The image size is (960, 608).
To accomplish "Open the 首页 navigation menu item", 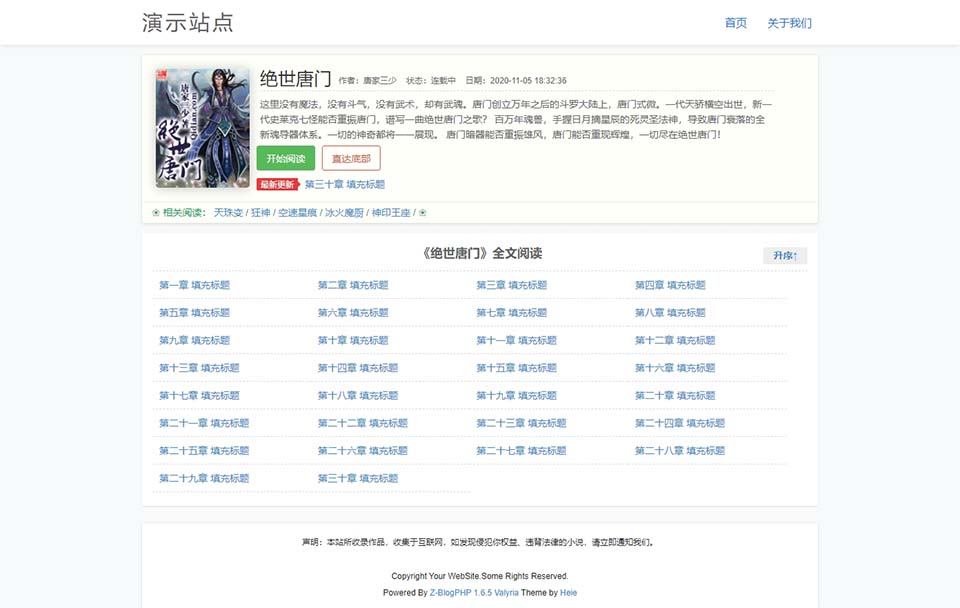I will [735, 23].
